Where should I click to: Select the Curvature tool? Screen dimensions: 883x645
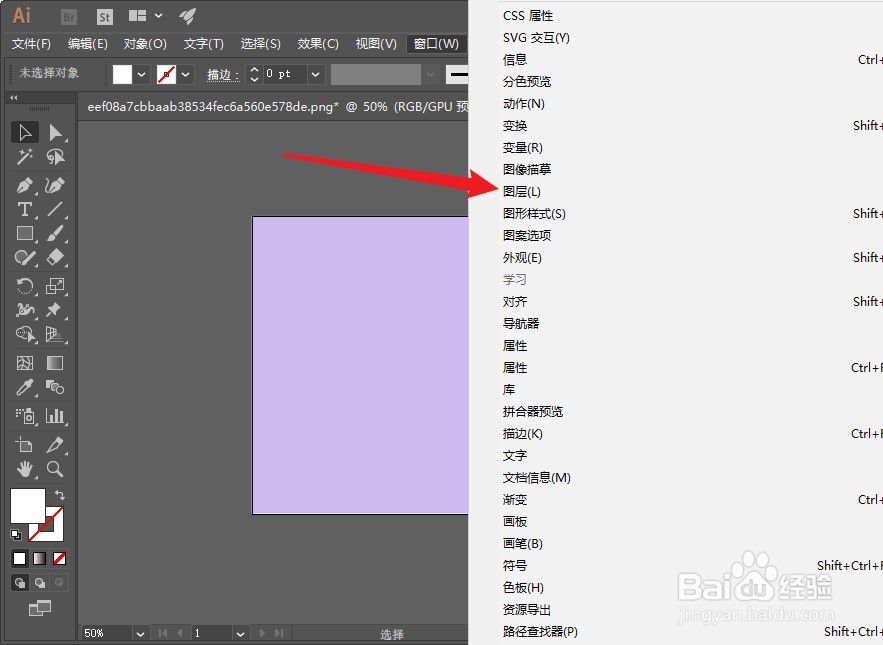[x=55, y=185]
